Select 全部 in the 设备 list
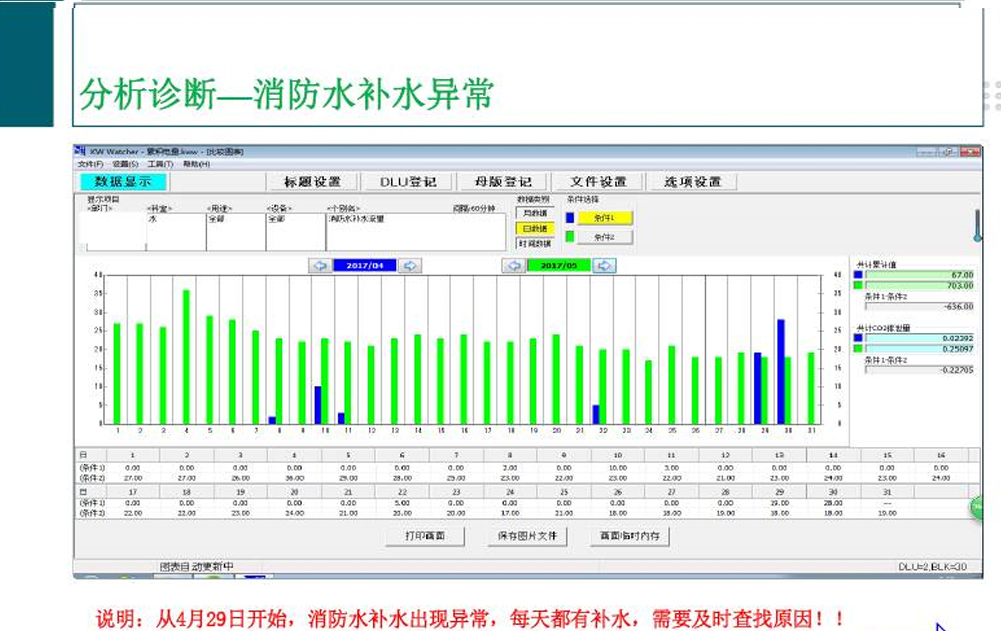 pos(276,219)
